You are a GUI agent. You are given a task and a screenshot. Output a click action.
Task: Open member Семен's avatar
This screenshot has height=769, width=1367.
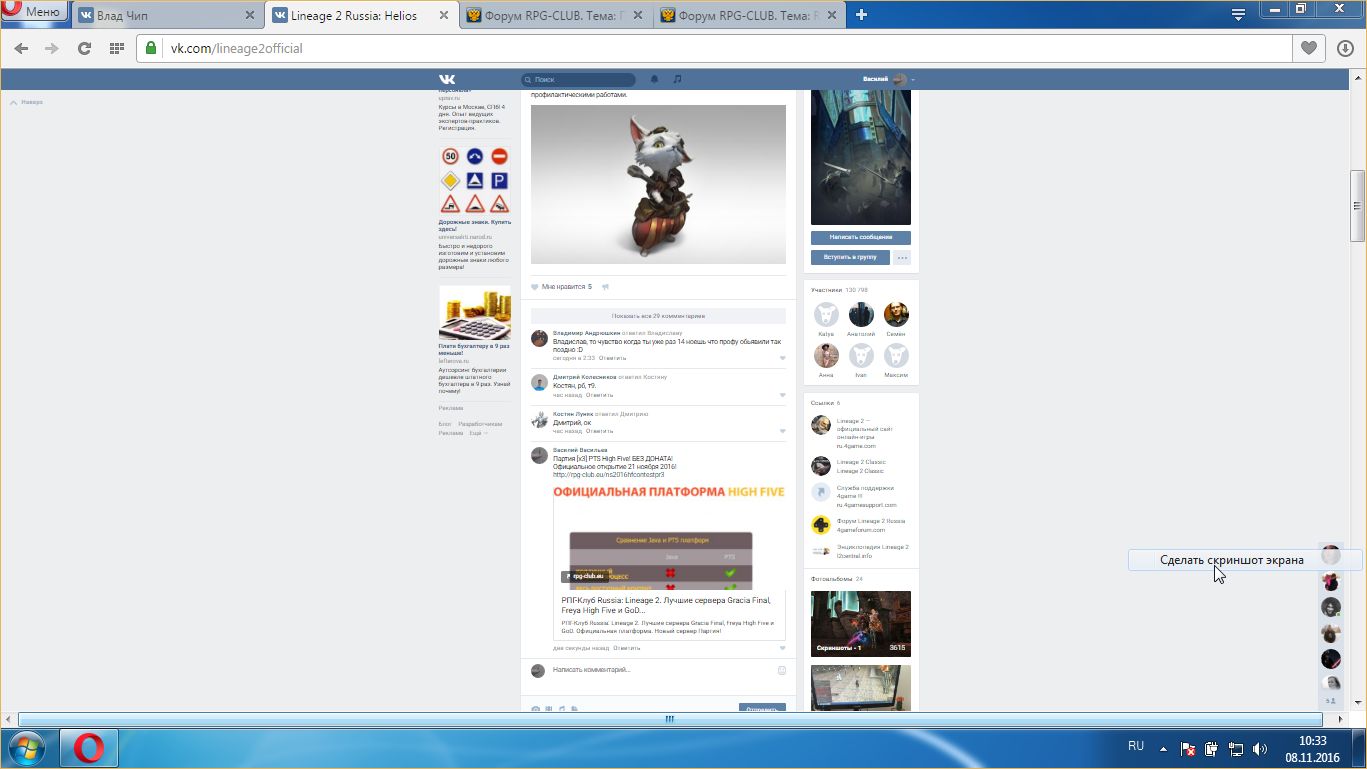[x=896, y=314]
